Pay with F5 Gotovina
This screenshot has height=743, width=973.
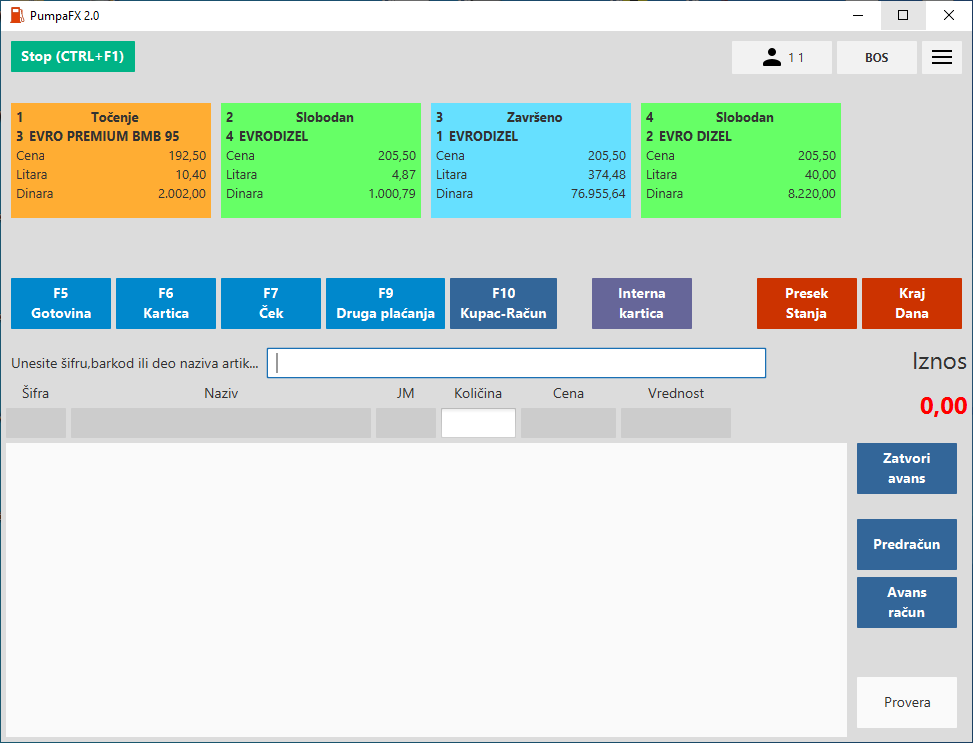click(x=61, y=303)
